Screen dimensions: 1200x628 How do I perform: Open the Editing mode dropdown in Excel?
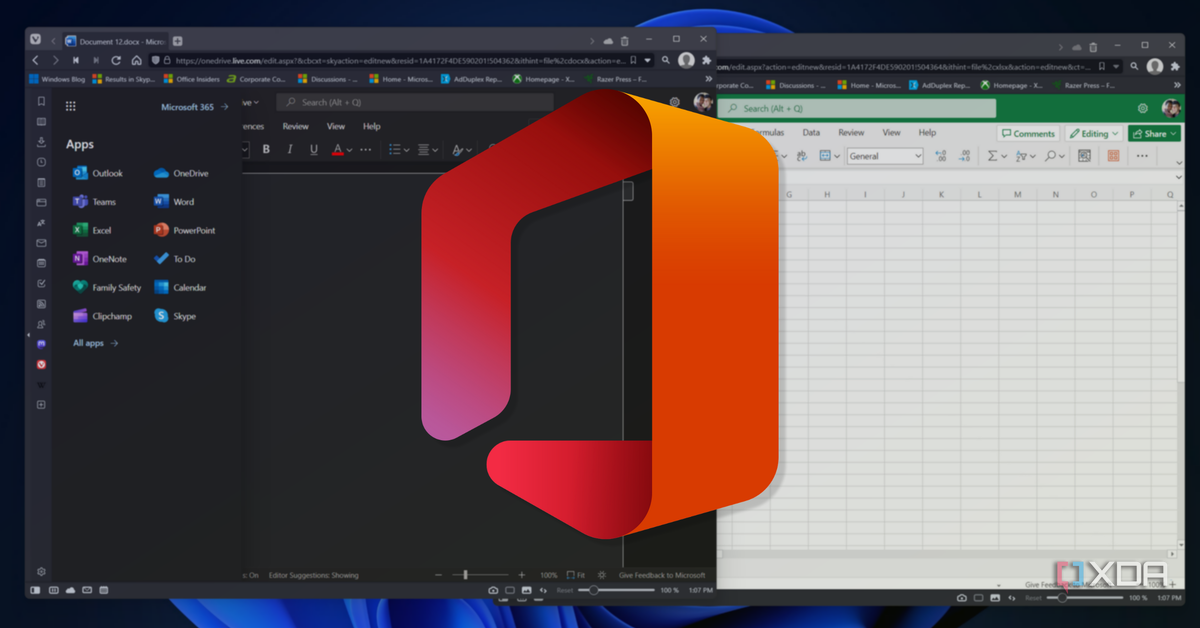[1092, 133]
